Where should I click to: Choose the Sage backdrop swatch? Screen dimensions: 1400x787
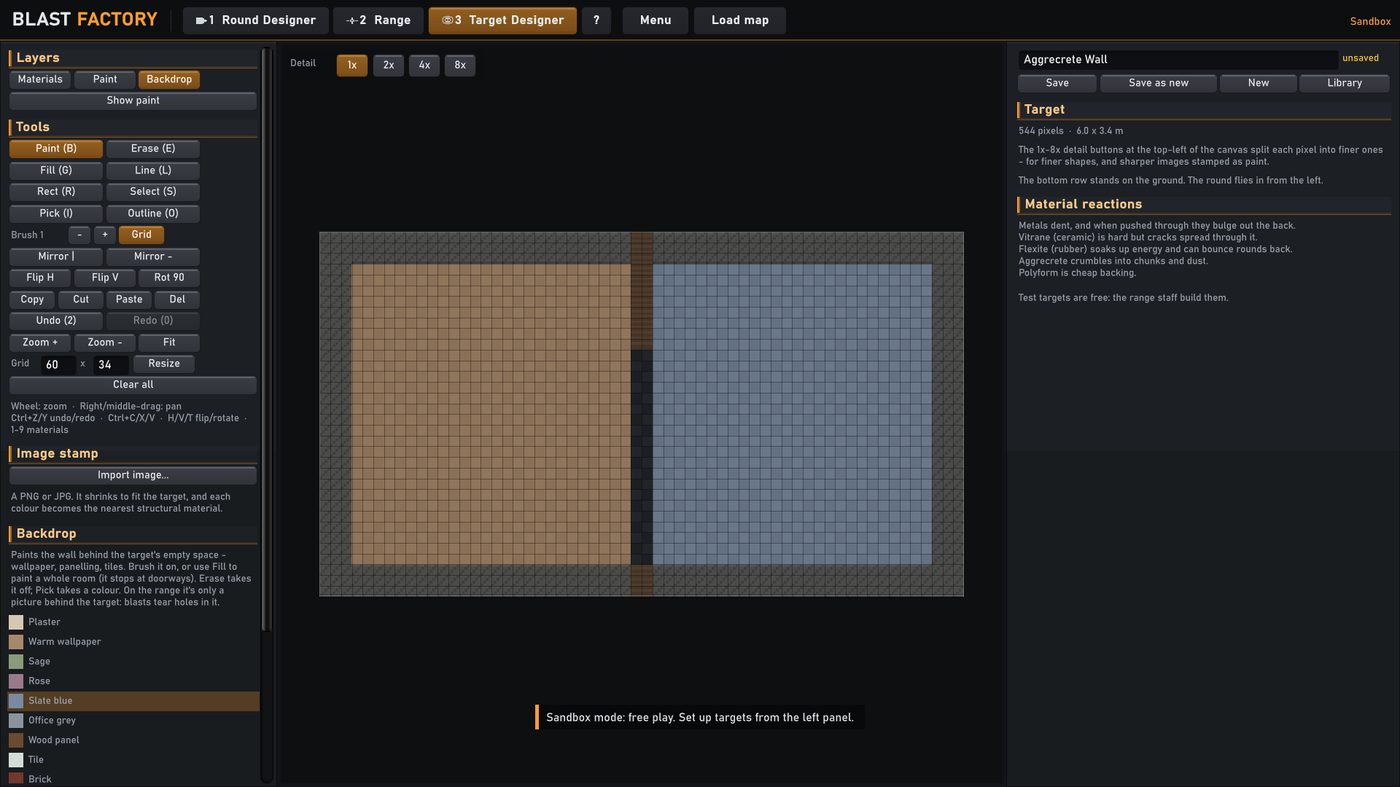pos(16,662)
